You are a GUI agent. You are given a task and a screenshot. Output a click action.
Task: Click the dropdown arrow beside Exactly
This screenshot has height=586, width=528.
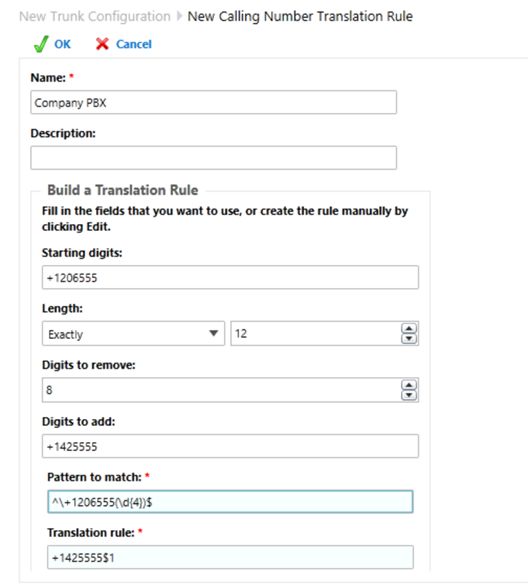click(213, 333)
